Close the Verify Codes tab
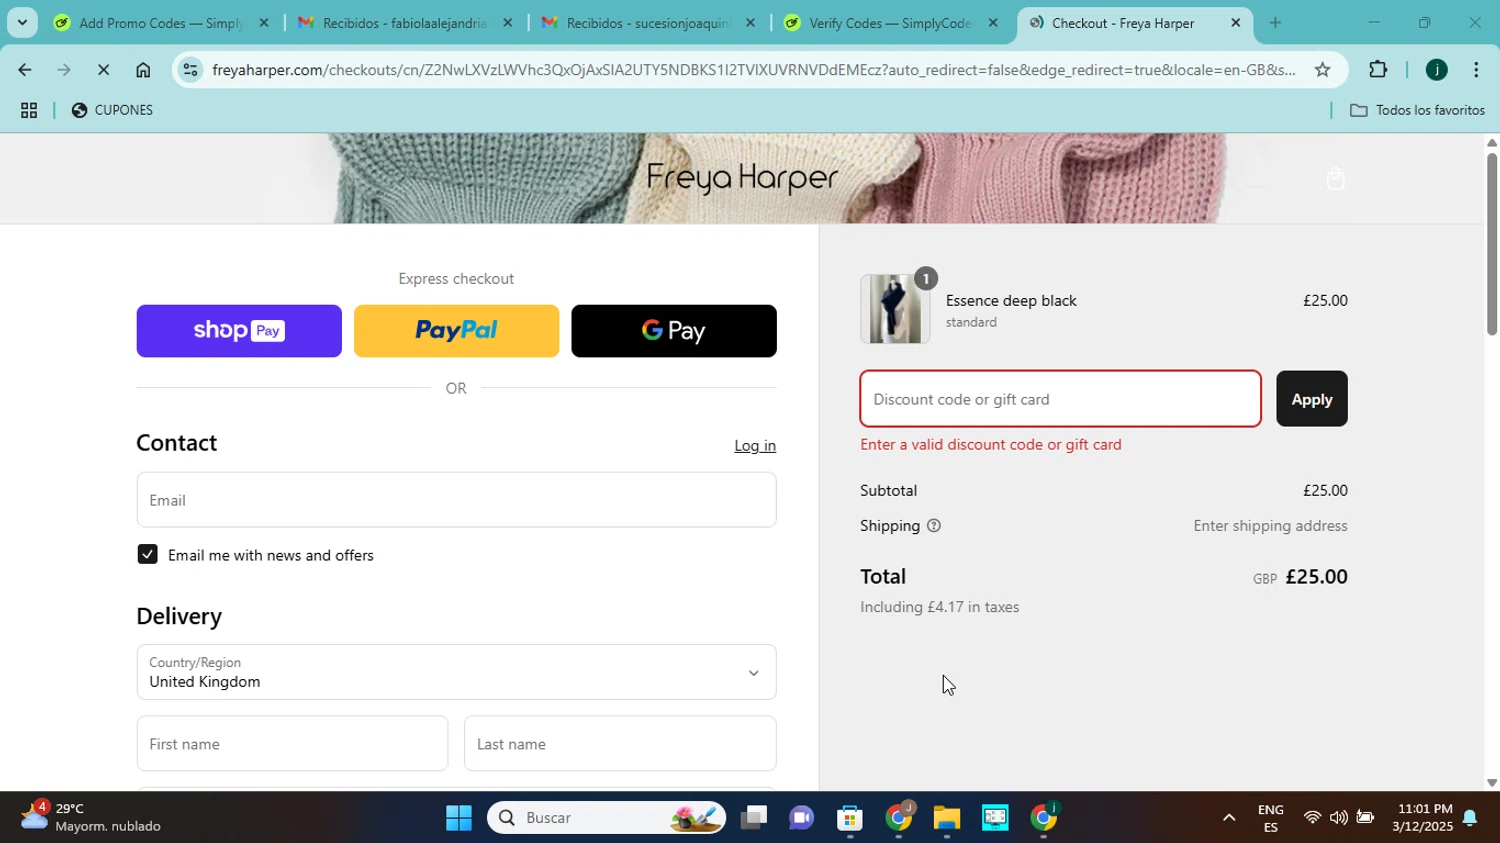Screen dimensions: 1500x843 [993, 23]
